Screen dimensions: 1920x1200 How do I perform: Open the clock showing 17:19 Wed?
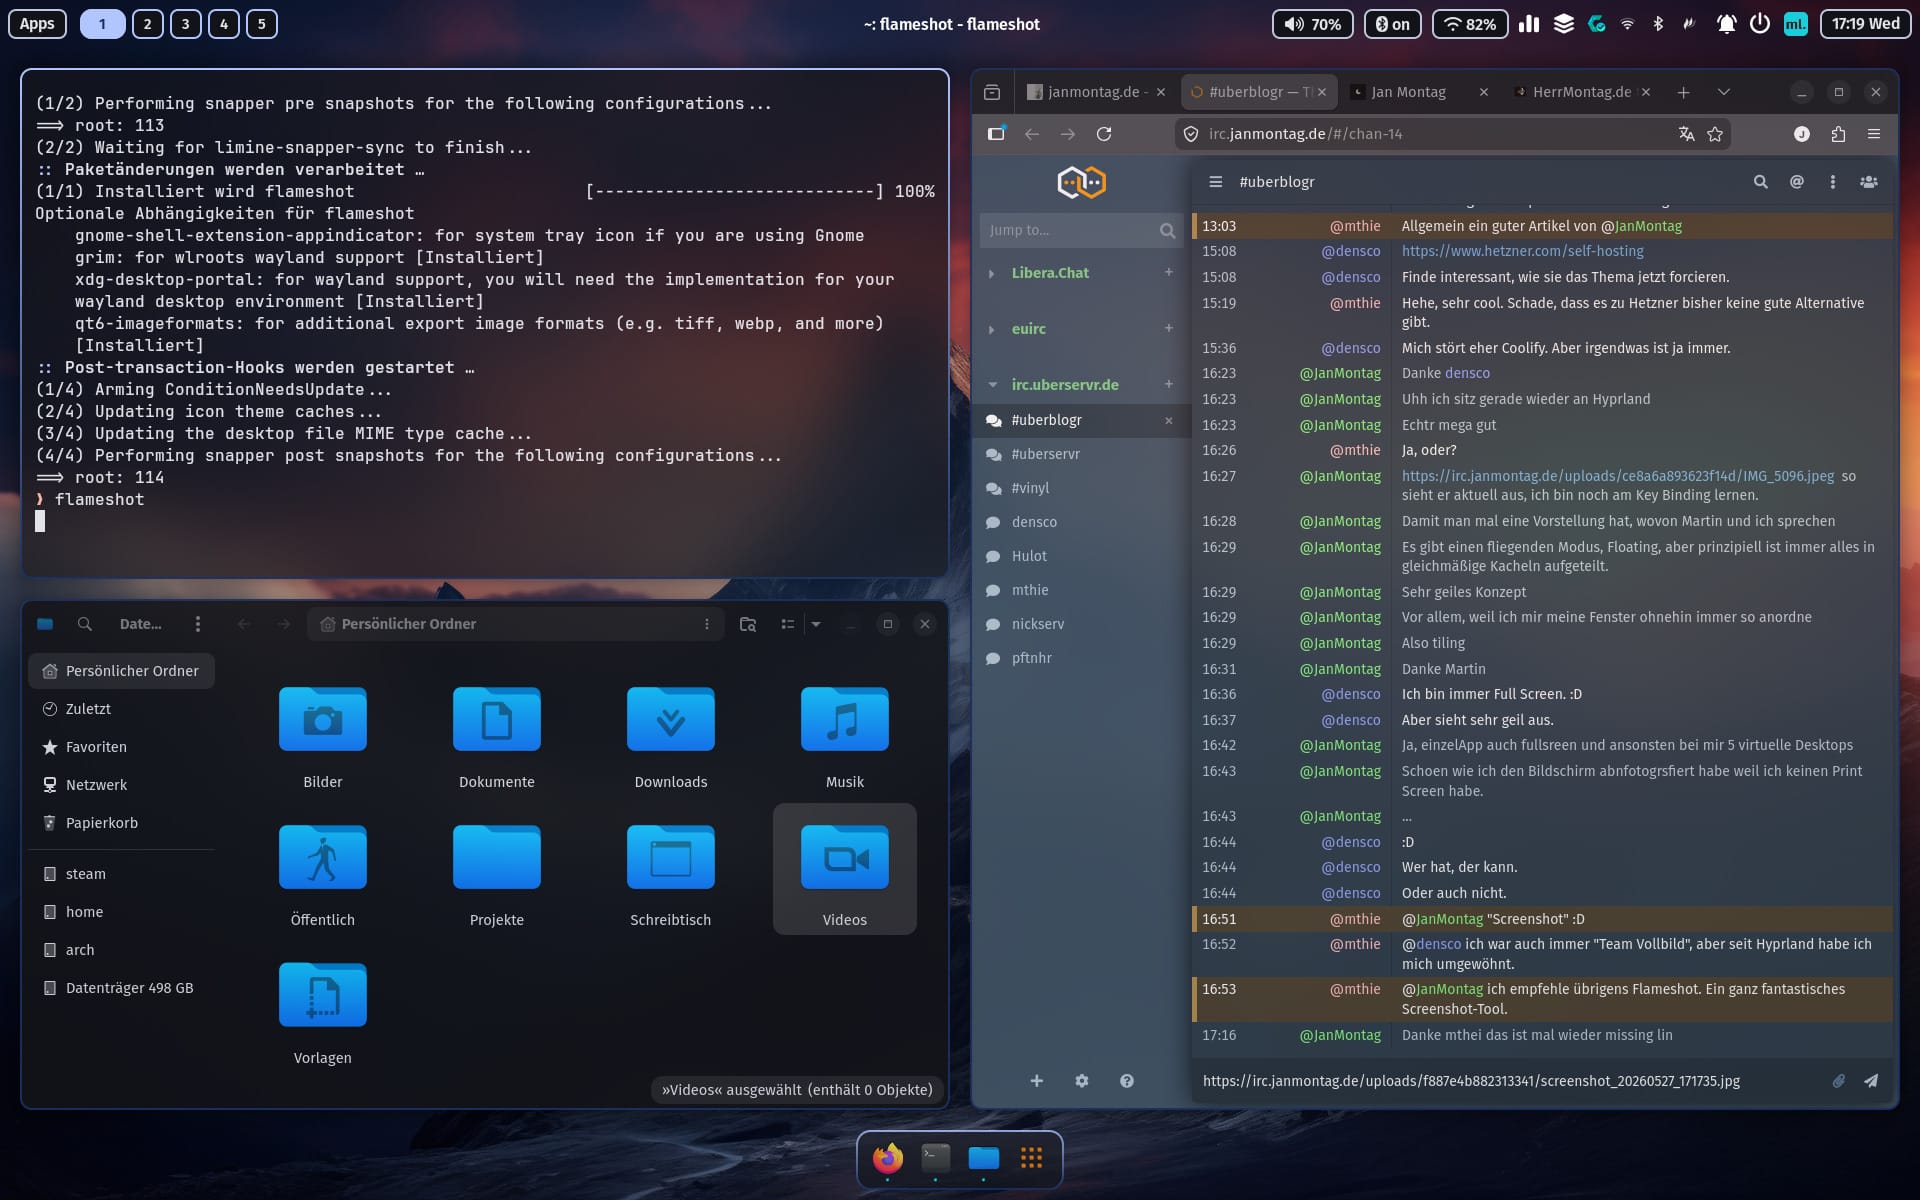click(x=1865, y=24)
